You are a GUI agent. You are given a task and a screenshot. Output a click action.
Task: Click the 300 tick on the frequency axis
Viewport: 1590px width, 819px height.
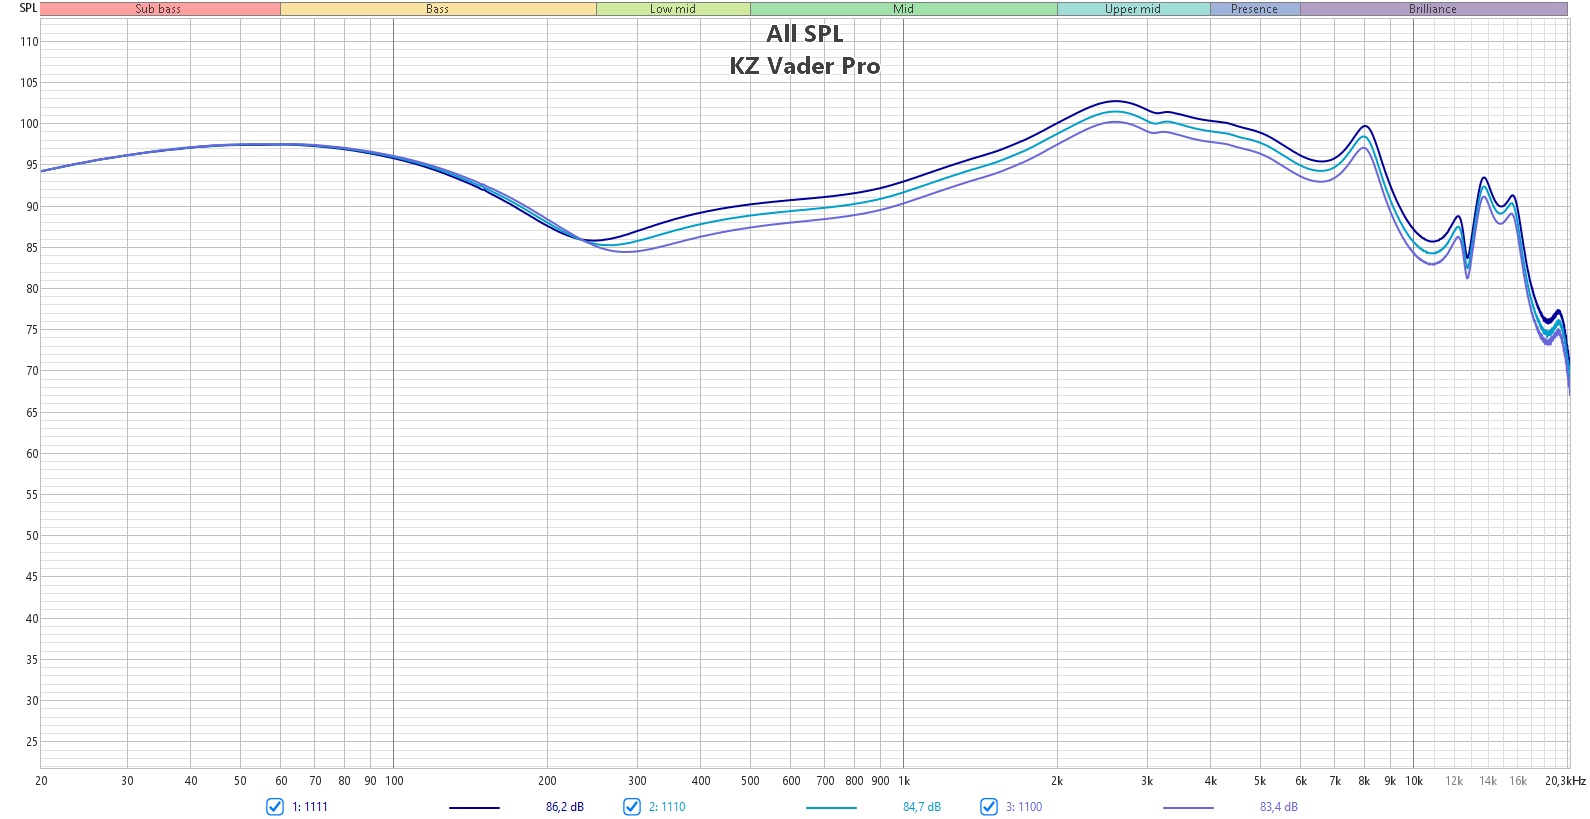637,781
